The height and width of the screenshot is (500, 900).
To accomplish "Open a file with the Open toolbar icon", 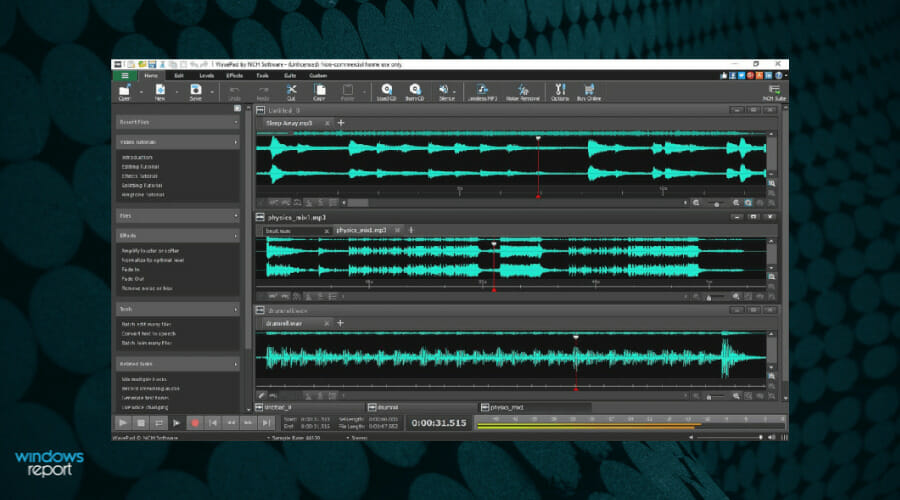I will coord(125,92).
